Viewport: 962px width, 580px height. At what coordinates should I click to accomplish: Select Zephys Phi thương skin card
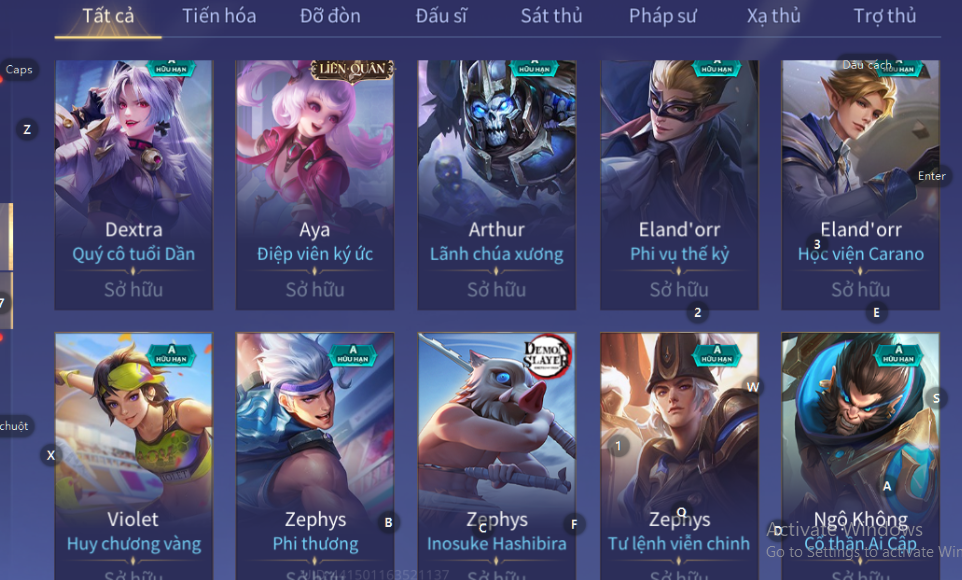(315, 456)
